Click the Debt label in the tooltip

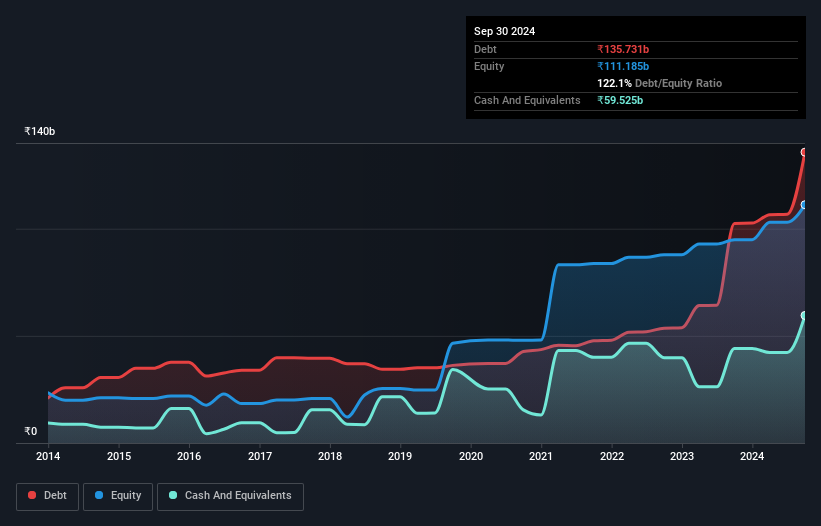(485, 49)
